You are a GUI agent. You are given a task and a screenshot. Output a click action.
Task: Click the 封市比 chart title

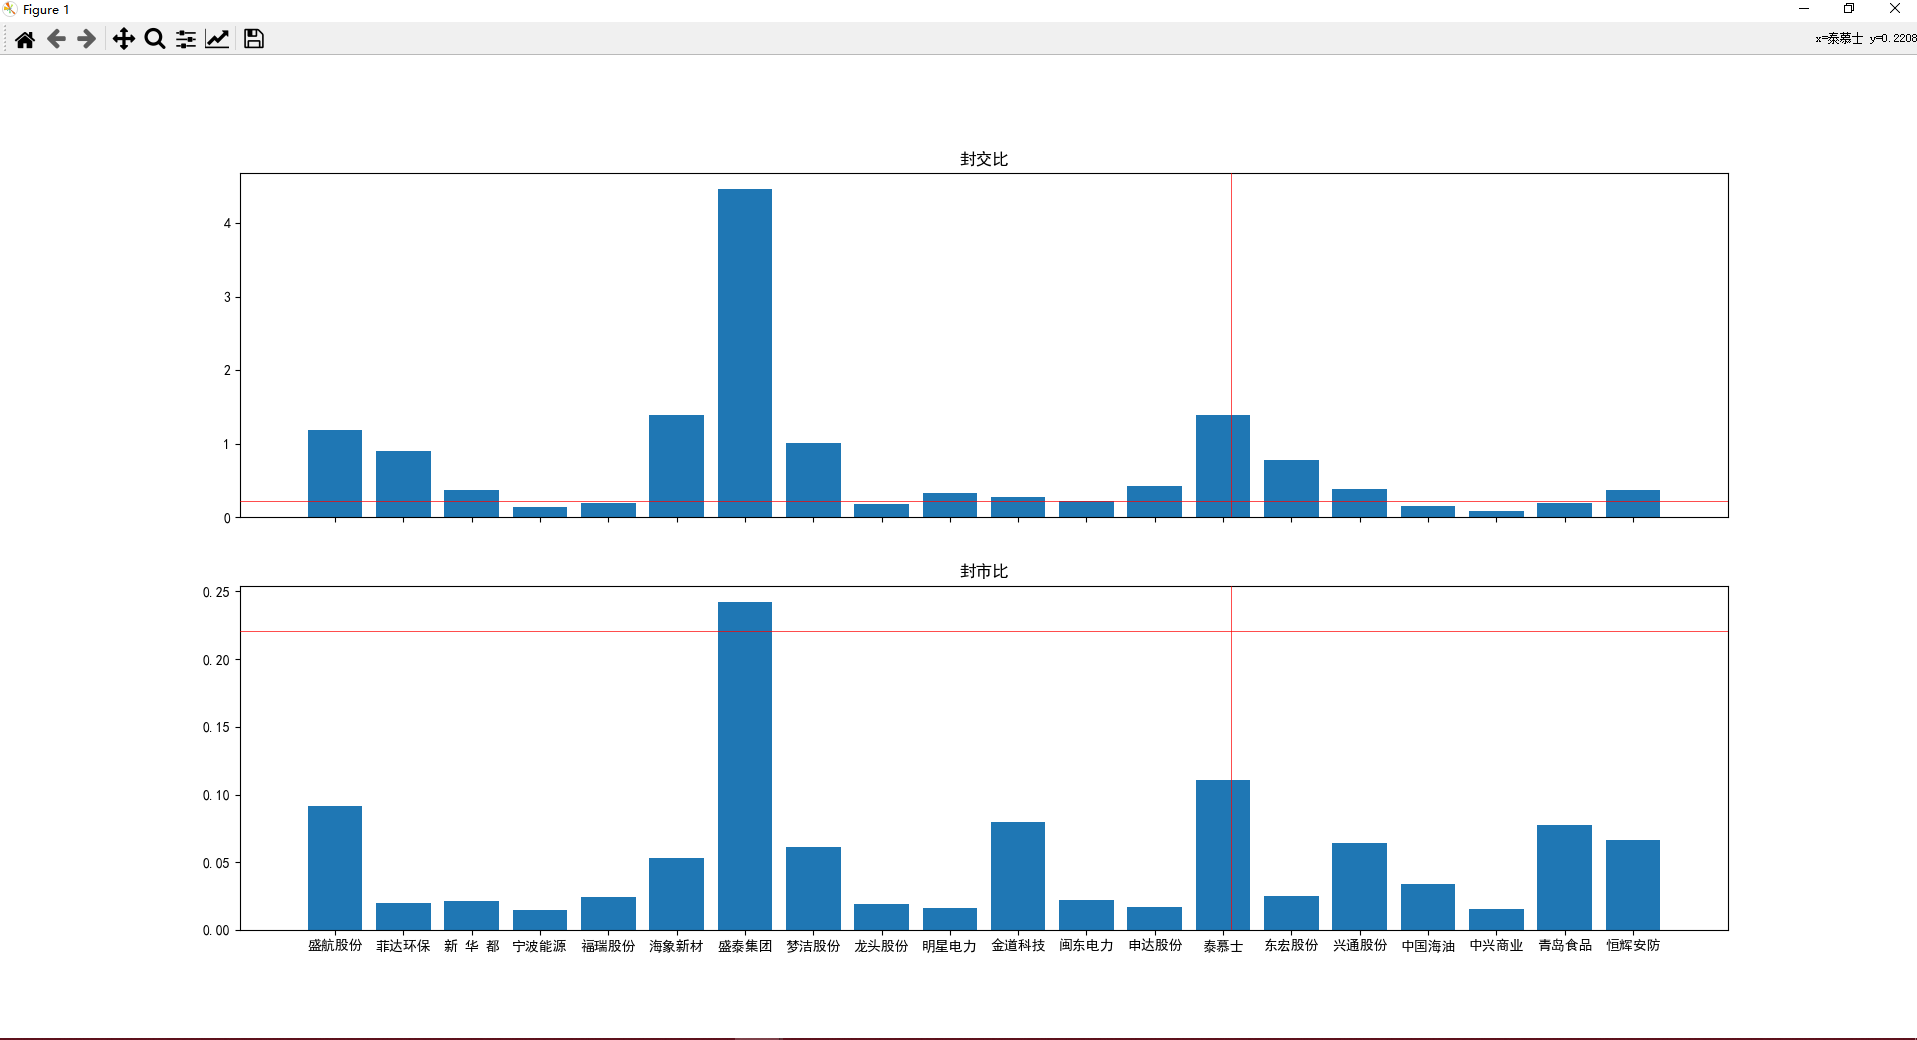(984, 571)
